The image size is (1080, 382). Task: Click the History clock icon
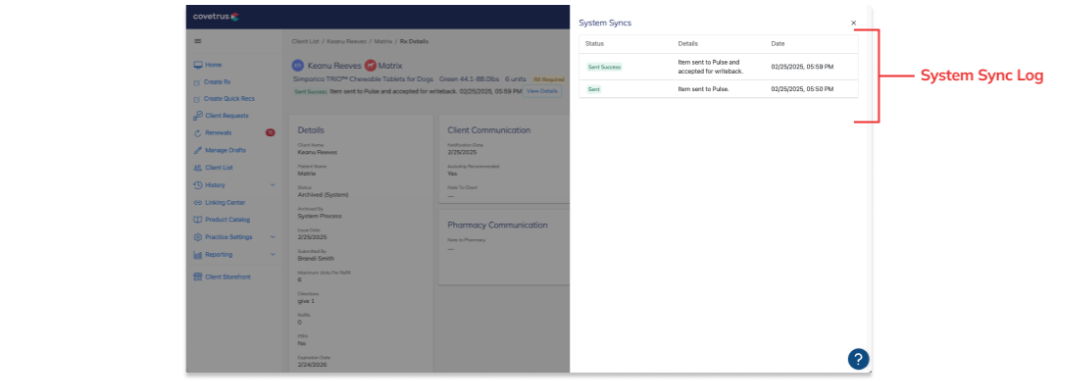click(198, 185)
